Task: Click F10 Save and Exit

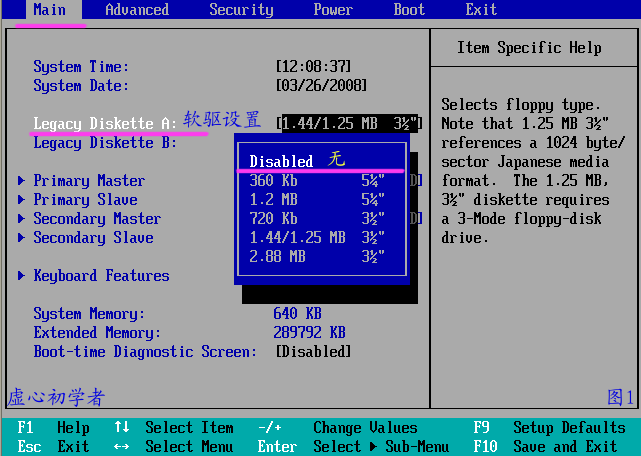Action: tap(558, 447)
